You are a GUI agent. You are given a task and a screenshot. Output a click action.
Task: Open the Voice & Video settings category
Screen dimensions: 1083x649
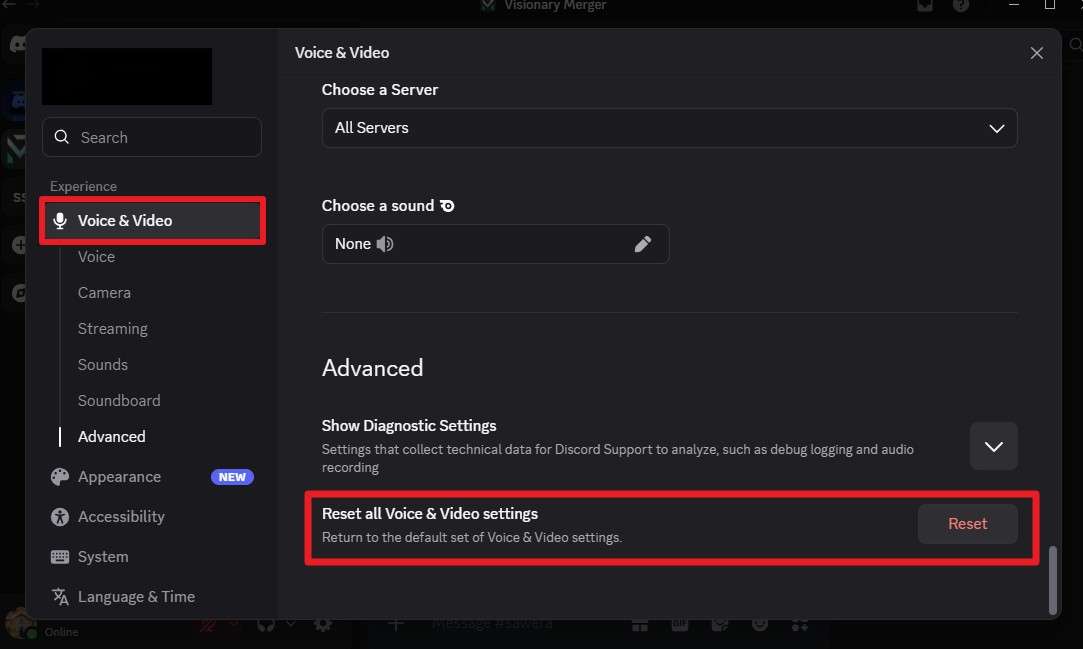[153, 220]
